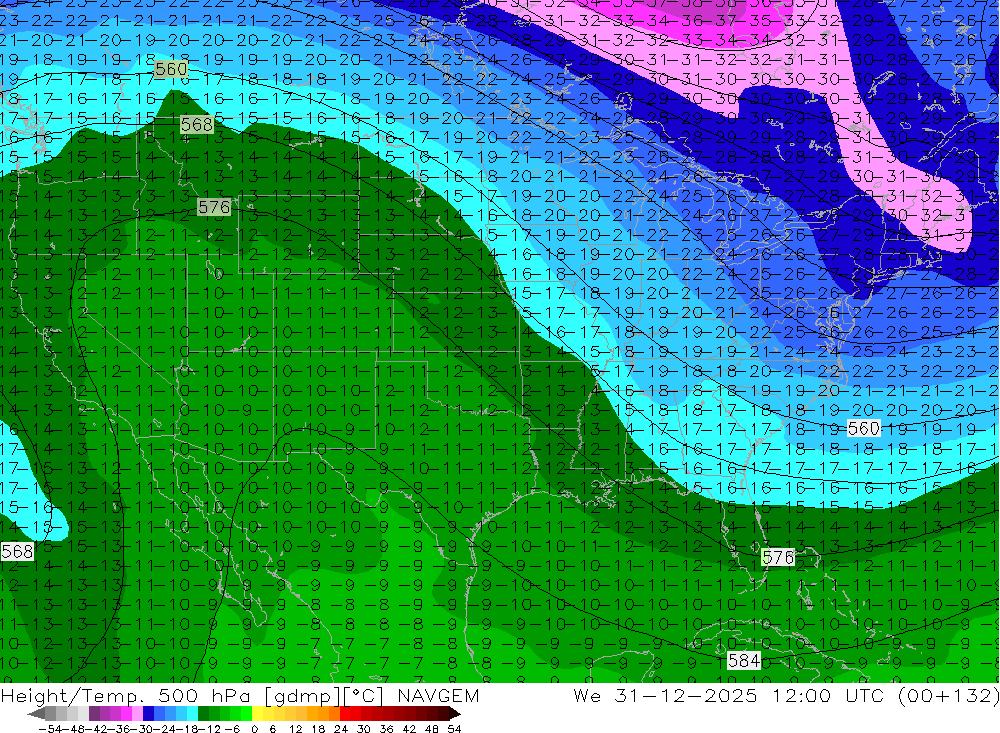Select the dark blue legend swatch at -30
The image size is (1000, 733).
148,713
